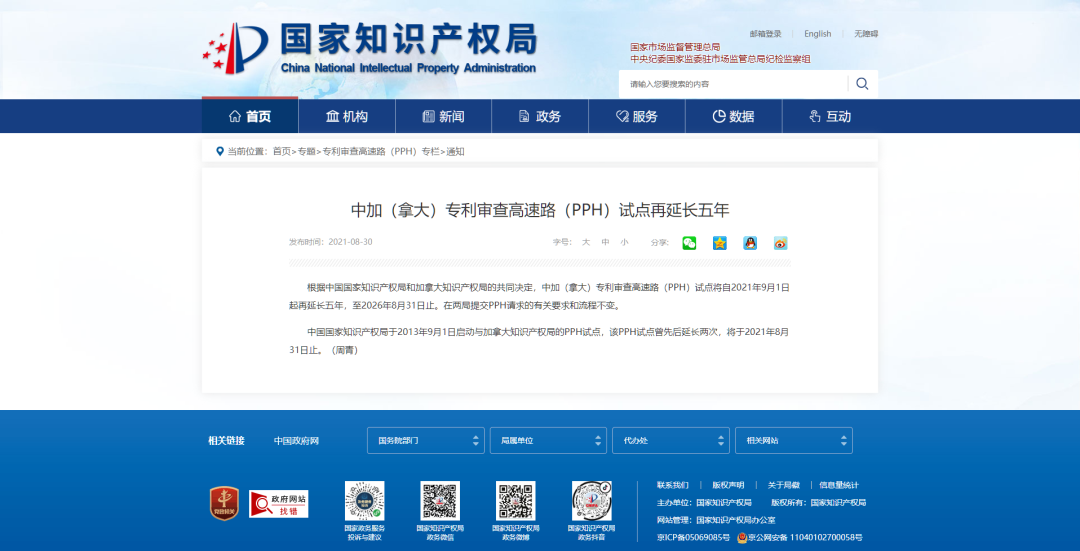This screenshot has height=551, width=1080.
Task: Expand the 相关网站 dropdown
Action: (793, 440)
